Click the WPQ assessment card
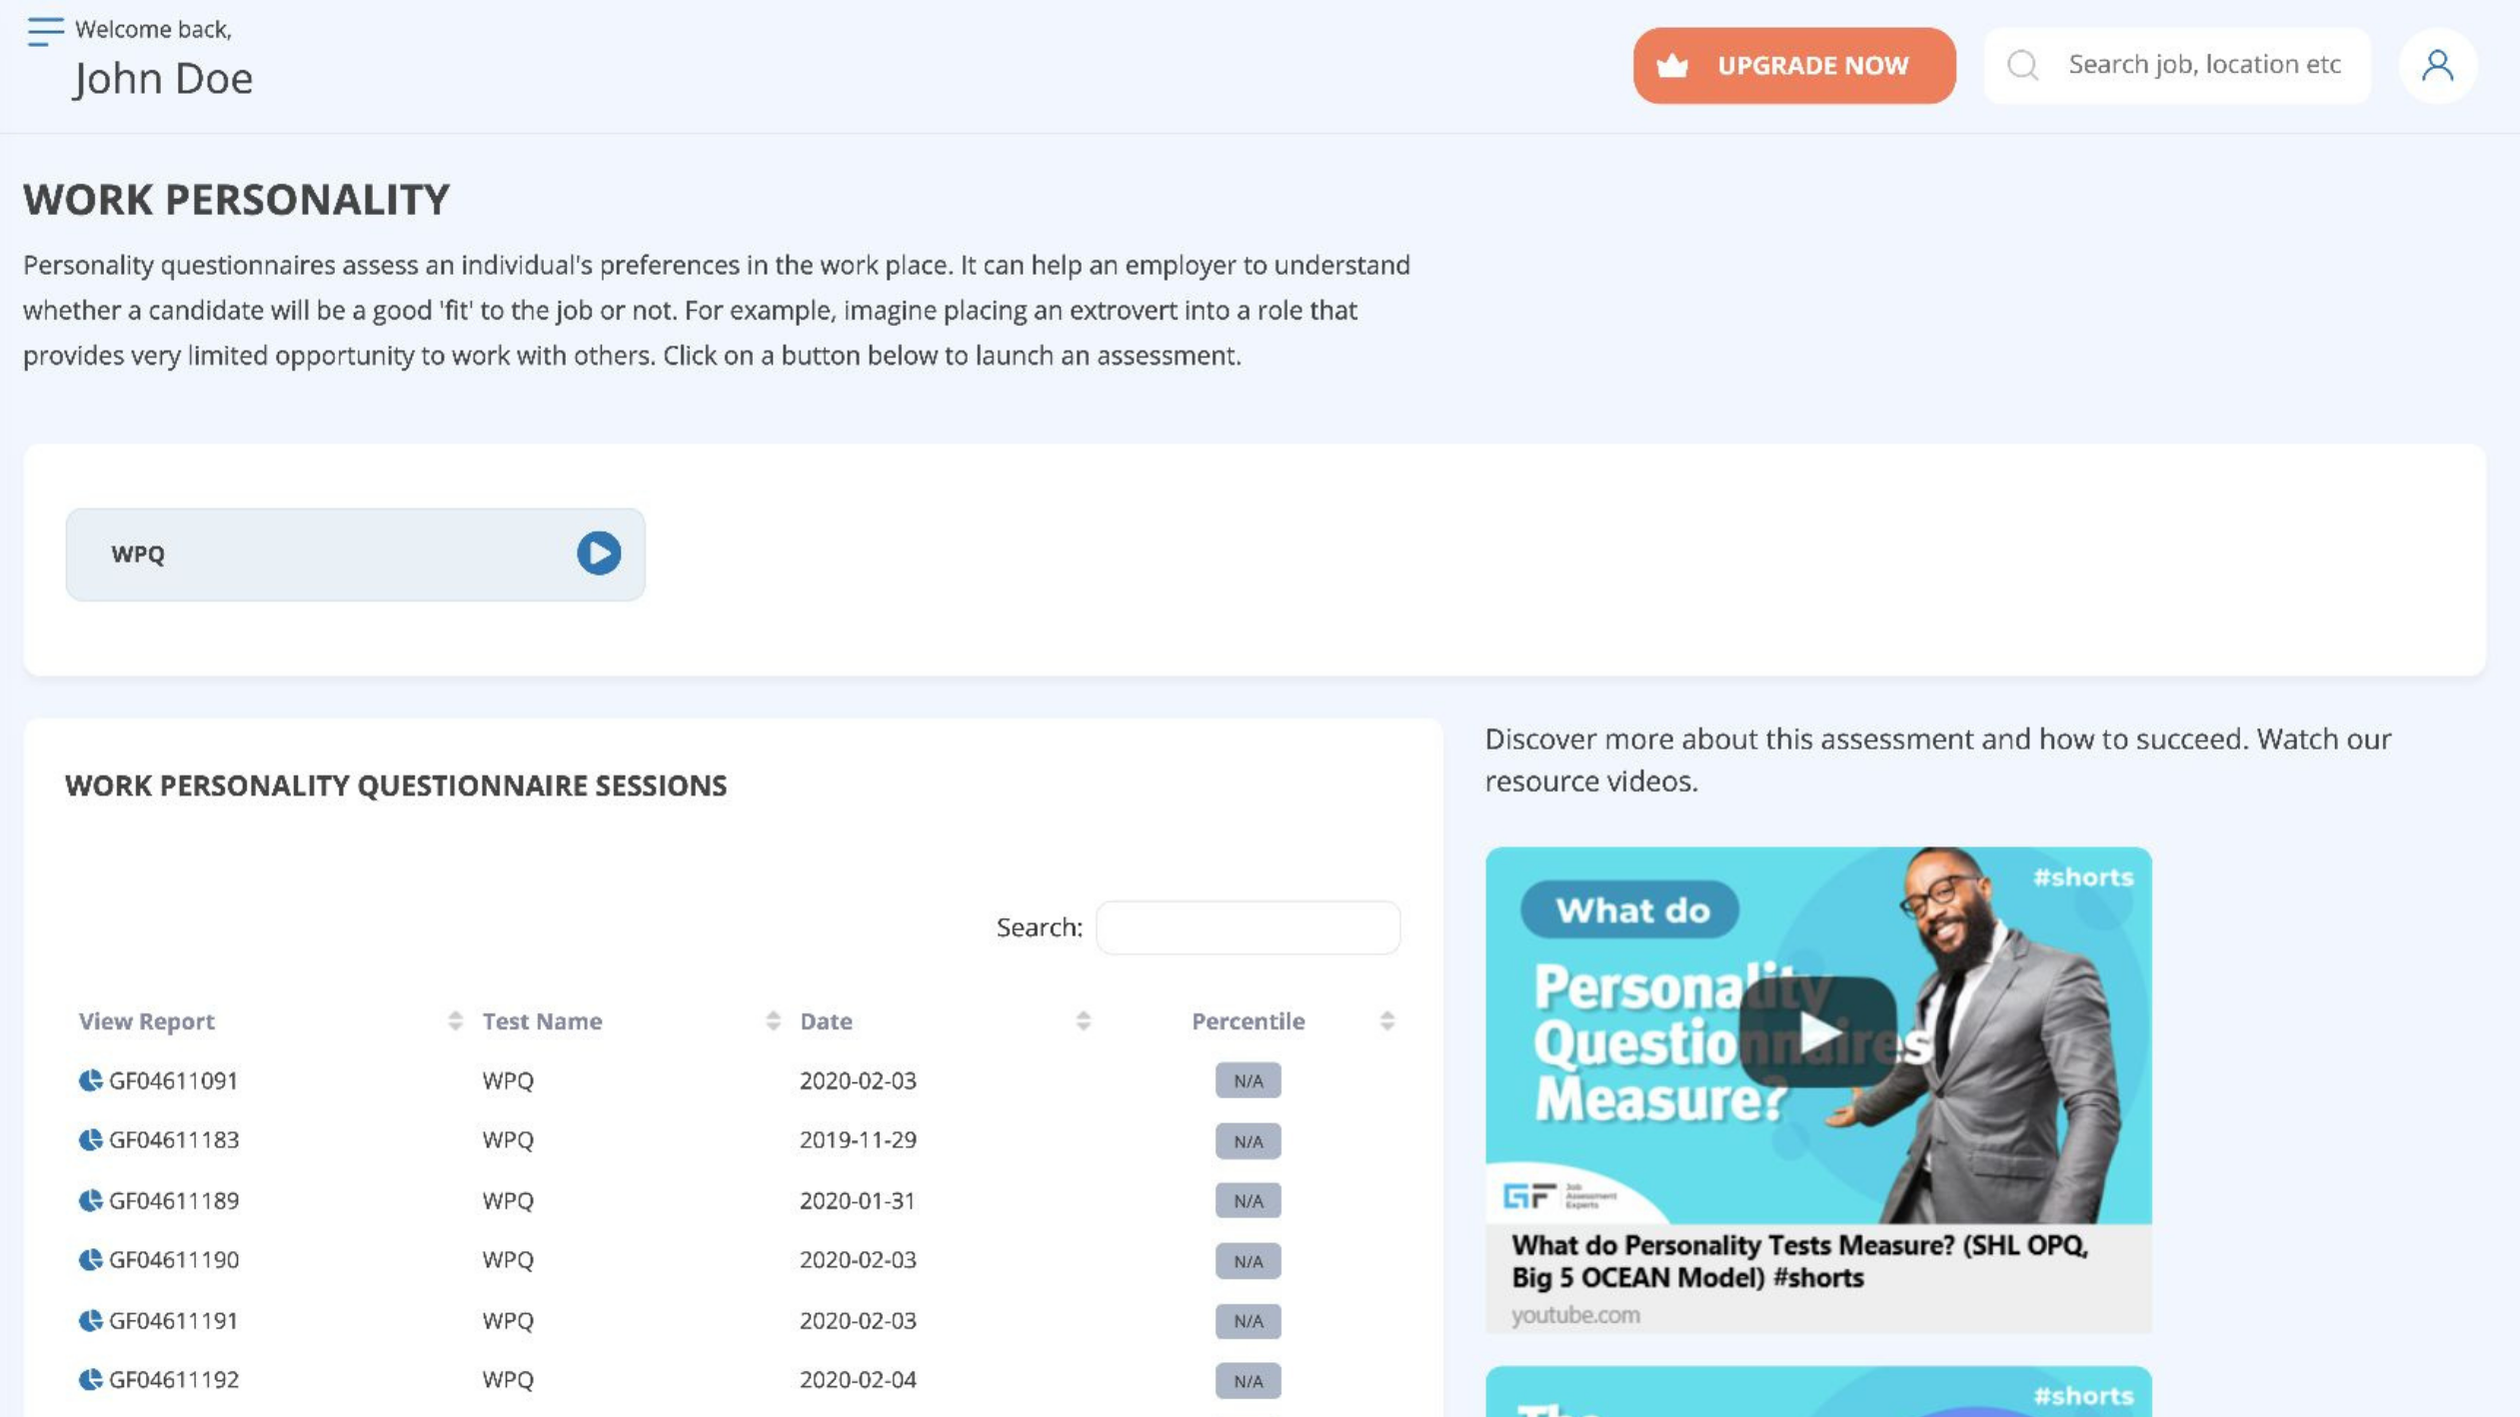The image size is (2520, 1417). (355, 554)
